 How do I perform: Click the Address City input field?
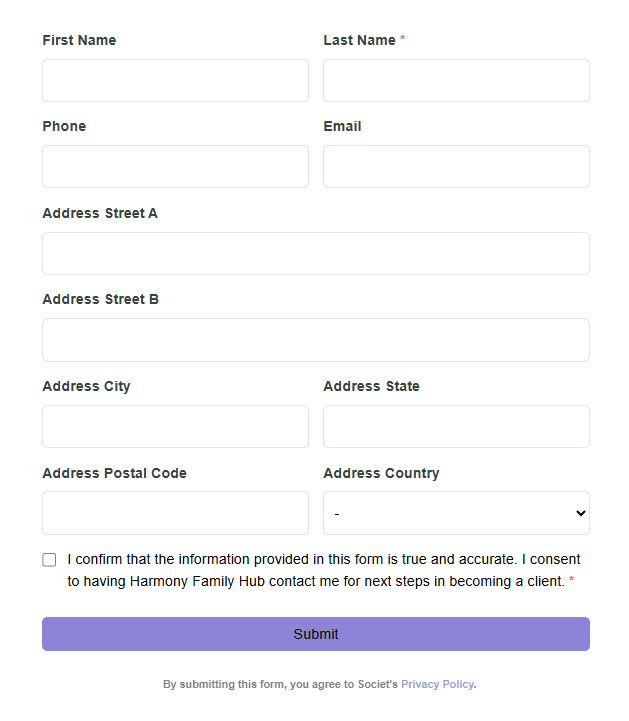point(175,426)
